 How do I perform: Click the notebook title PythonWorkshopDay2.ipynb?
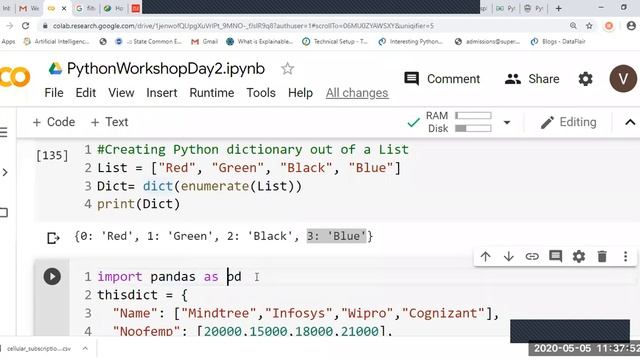point(166,69)
